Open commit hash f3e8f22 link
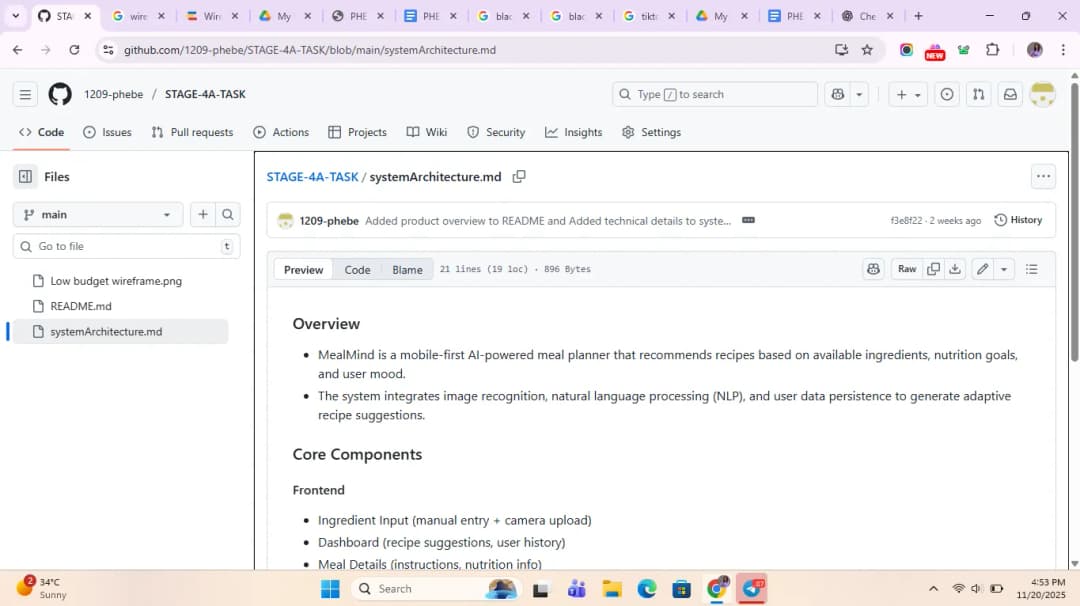 point(906,220)
